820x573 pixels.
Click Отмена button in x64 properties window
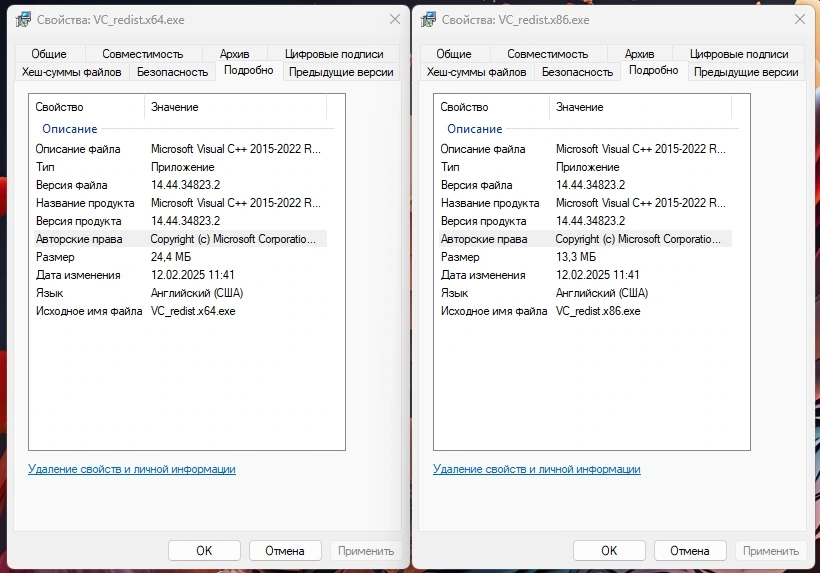pyautogui.click(x=285, y=551)
